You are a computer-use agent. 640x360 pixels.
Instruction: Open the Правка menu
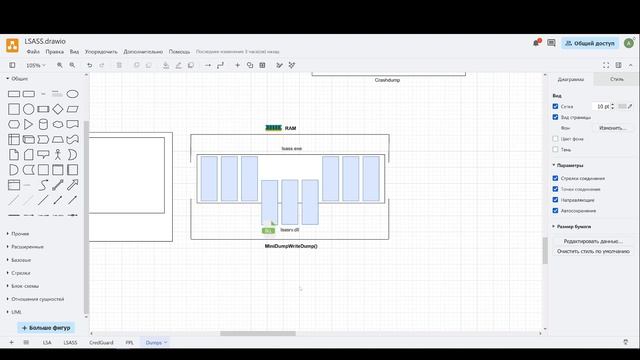(x=54, y=52)
